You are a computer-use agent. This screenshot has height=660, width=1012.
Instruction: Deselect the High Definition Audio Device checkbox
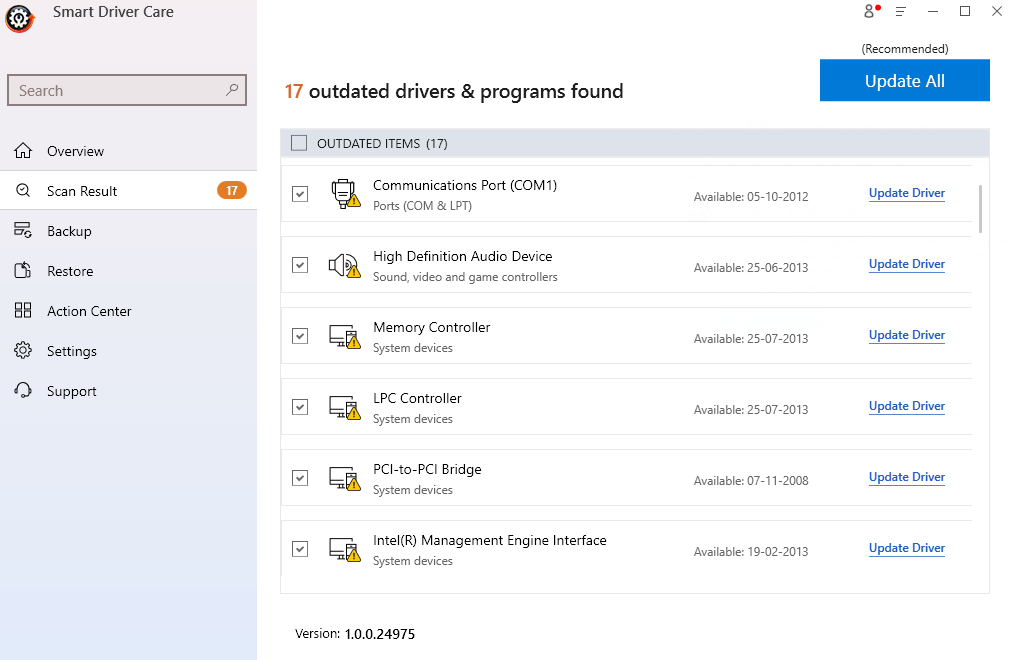point(300,265)
